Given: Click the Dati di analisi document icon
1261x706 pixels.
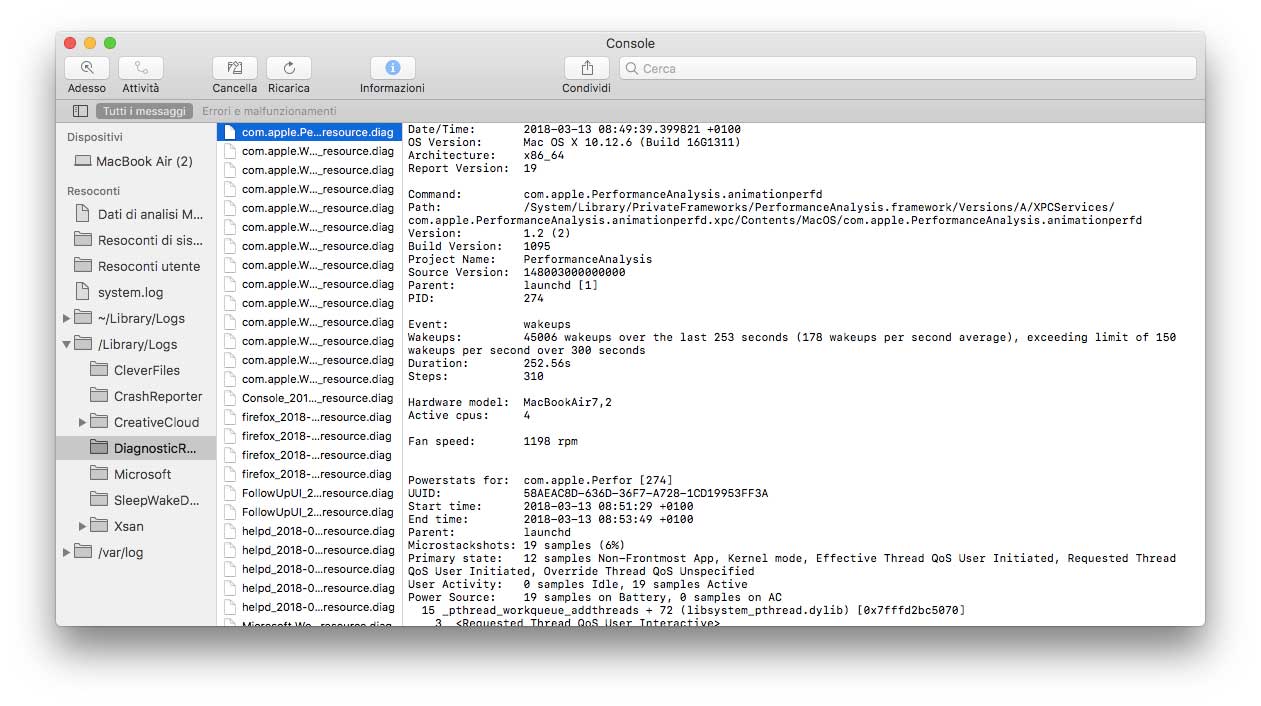Looking at the screenshot, I should pos(83,214).
